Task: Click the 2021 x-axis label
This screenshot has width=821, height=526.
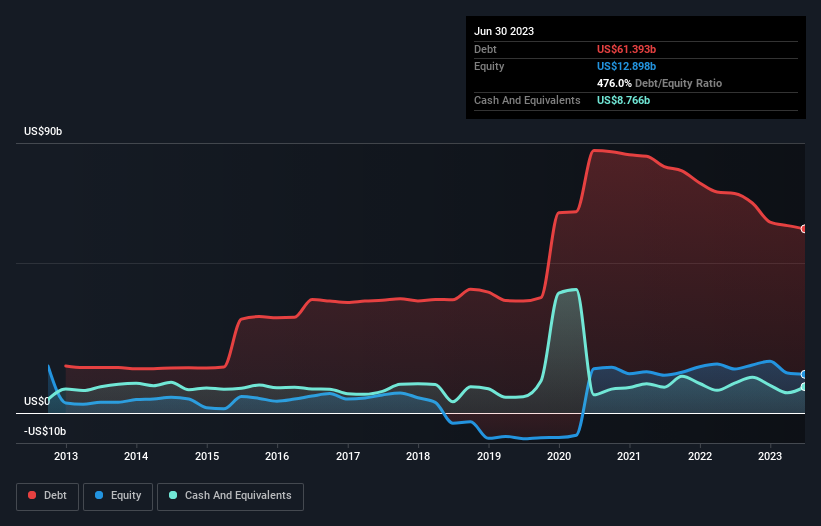Action: [629, 456]
